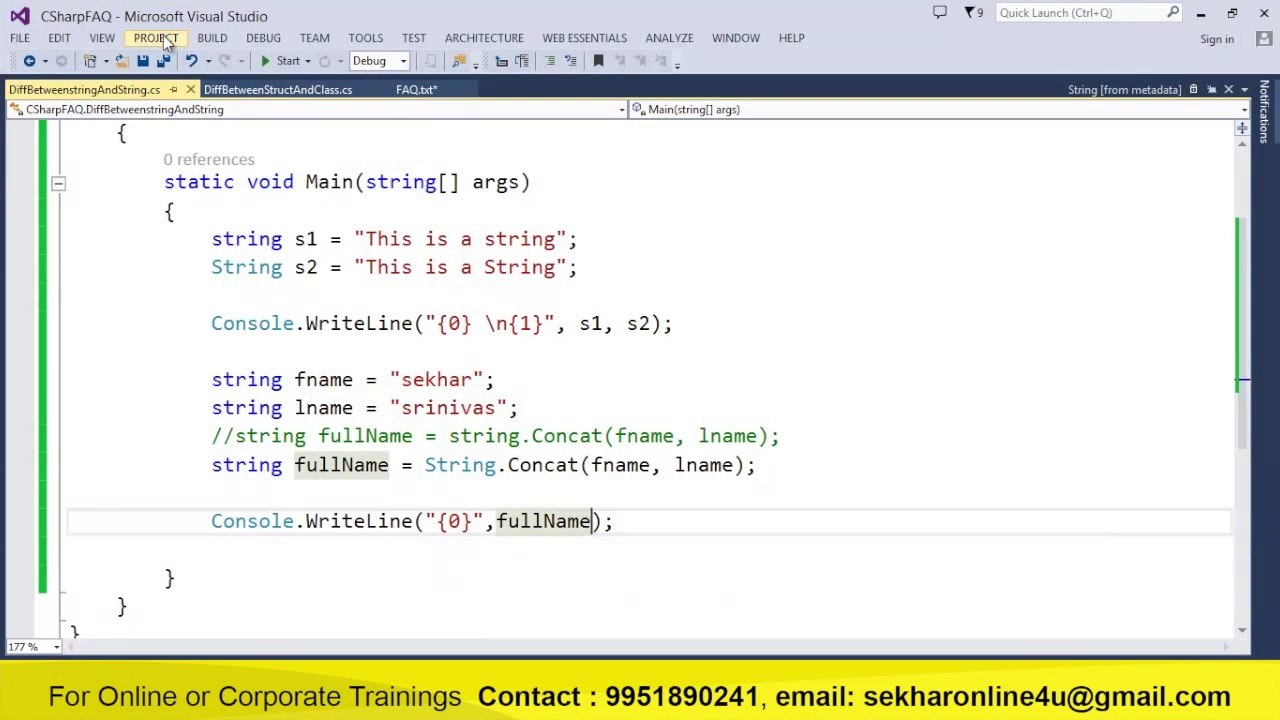Open the TEAM menu
Viewport: 1280px width, 720px height.
[x=314, y=38]
